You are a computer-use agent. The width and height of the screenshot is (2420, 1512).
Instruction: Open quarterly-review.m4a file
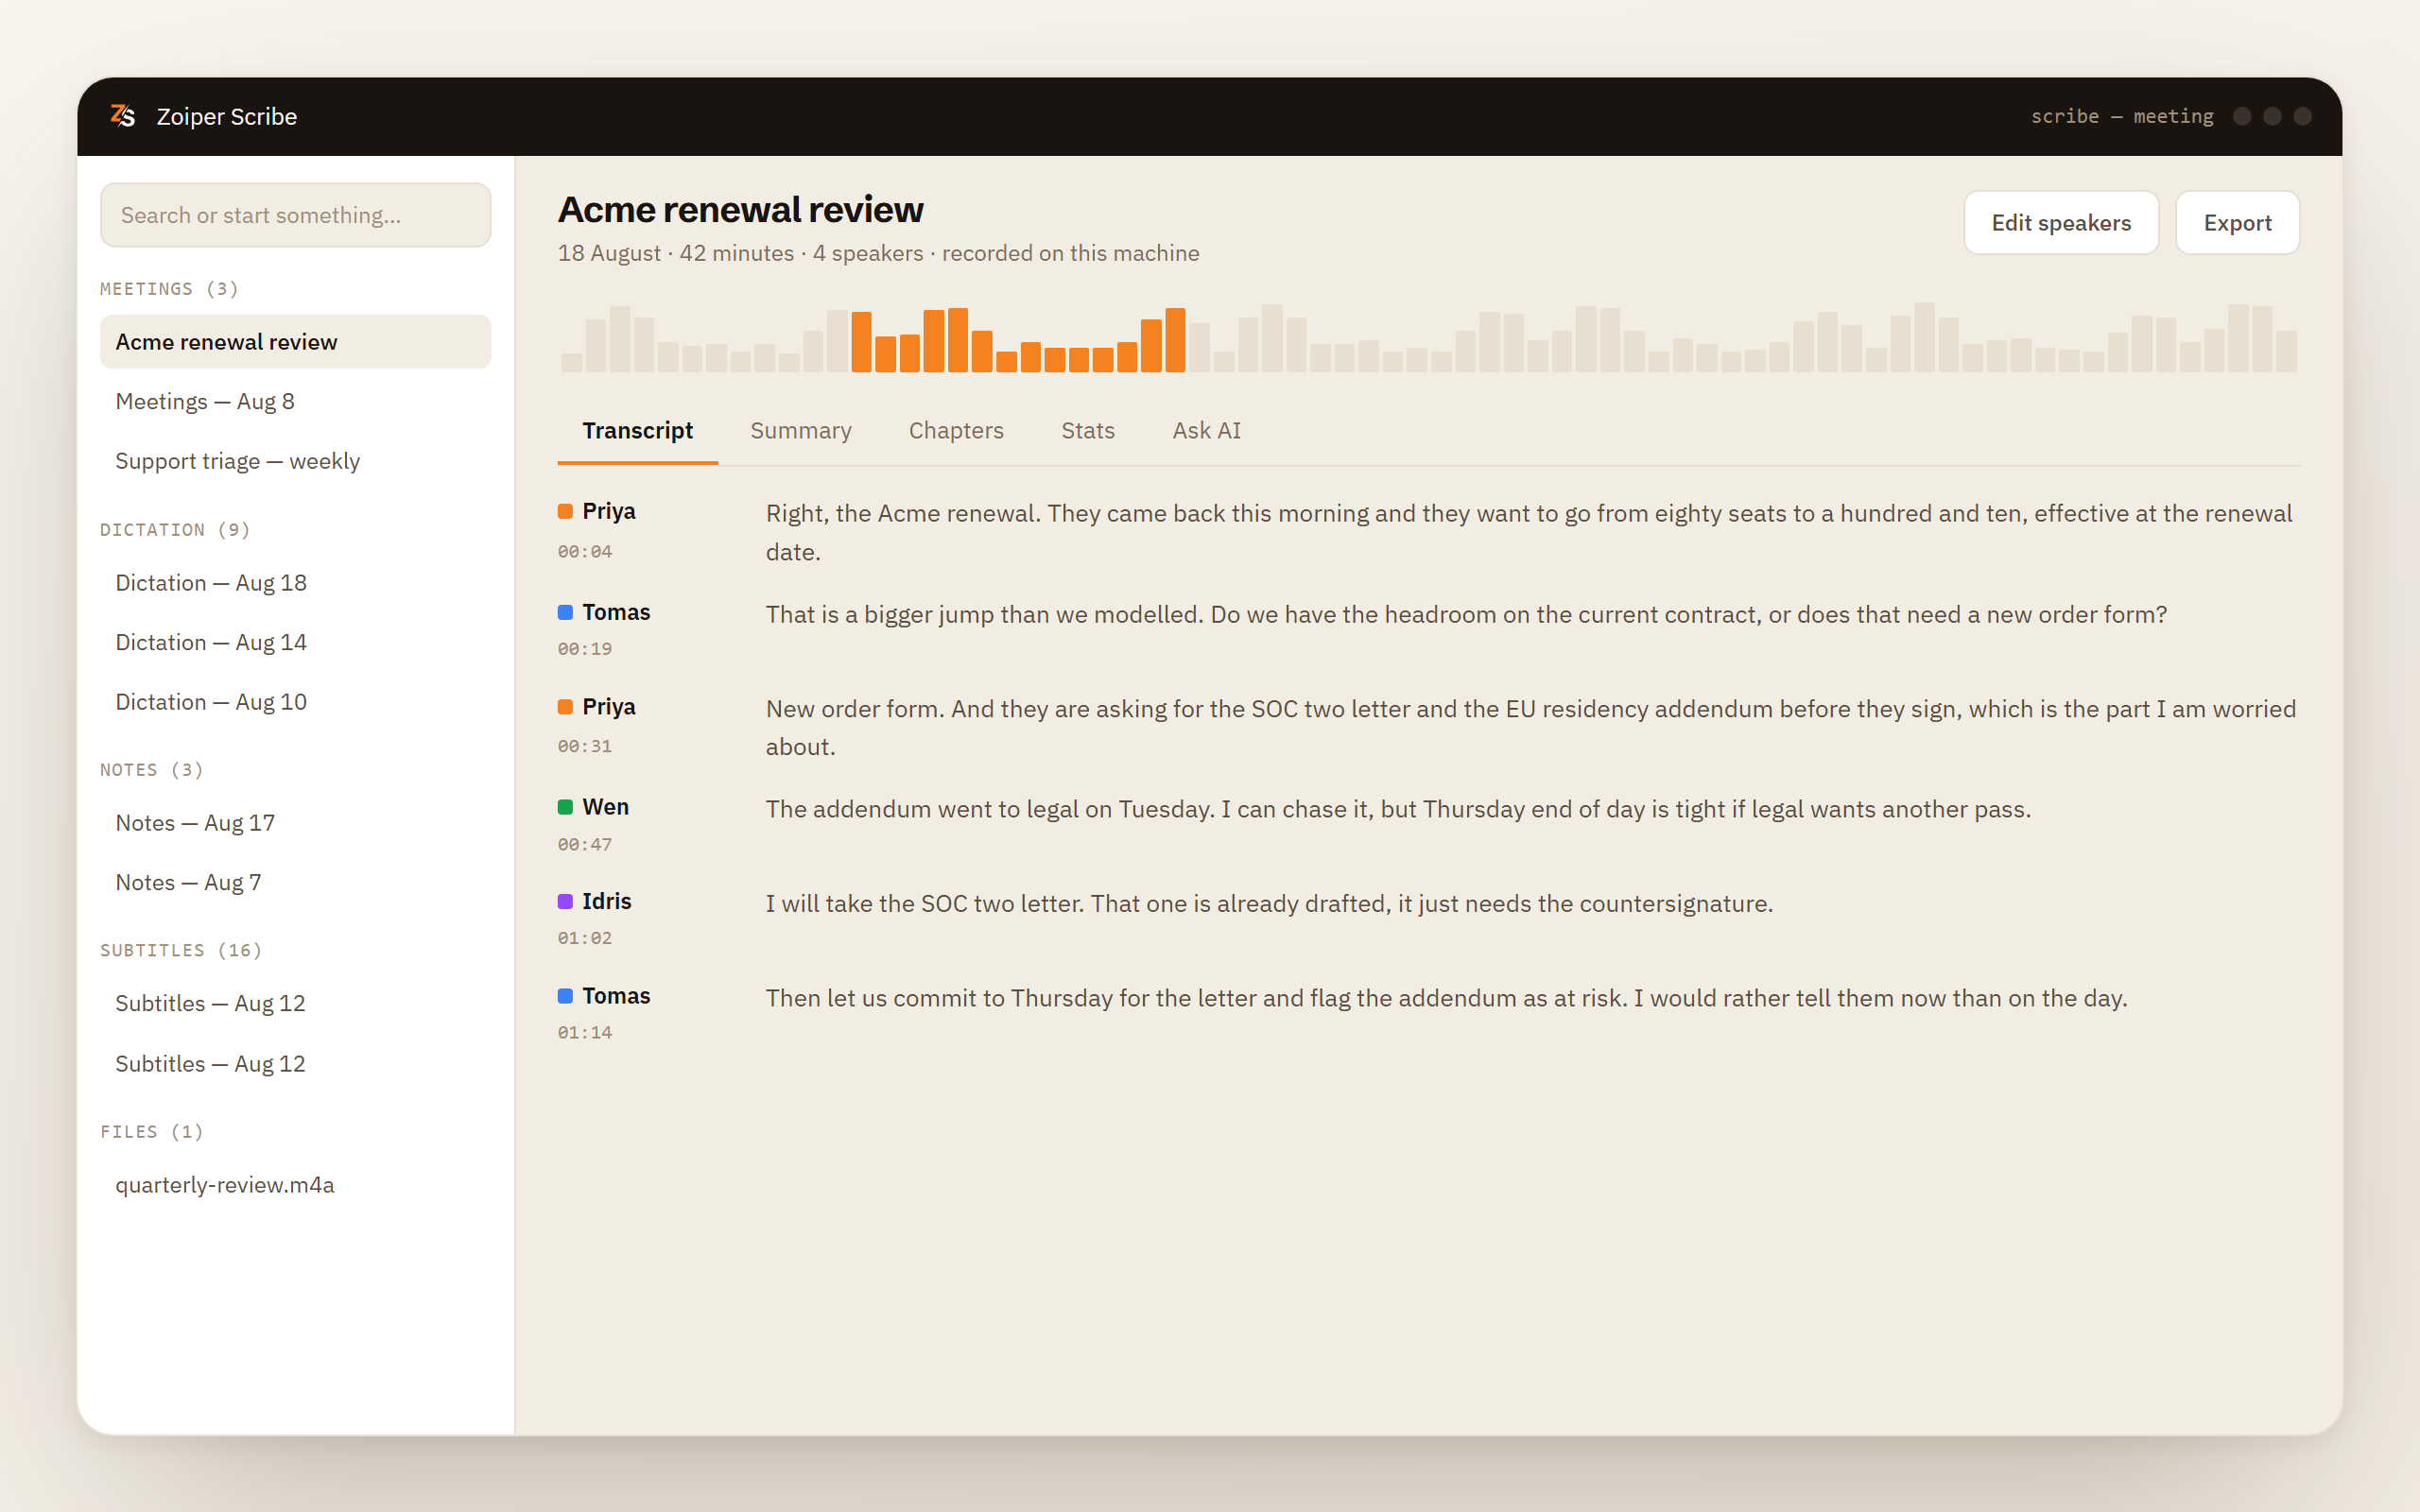point(295,1185)
